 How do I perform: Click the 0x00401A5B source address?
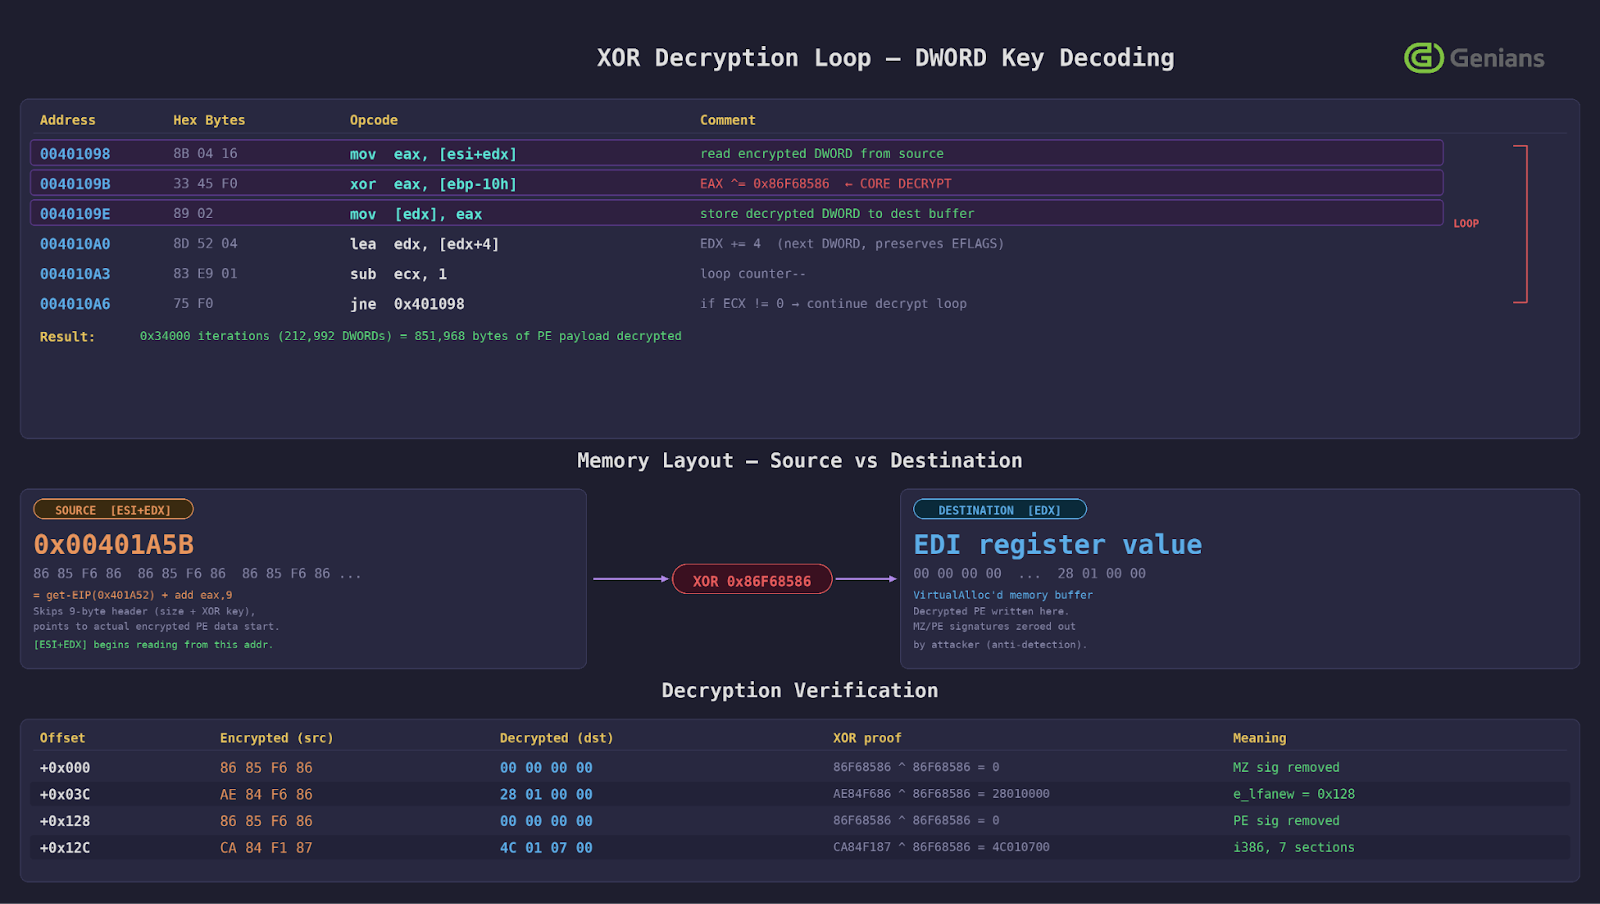113,544
